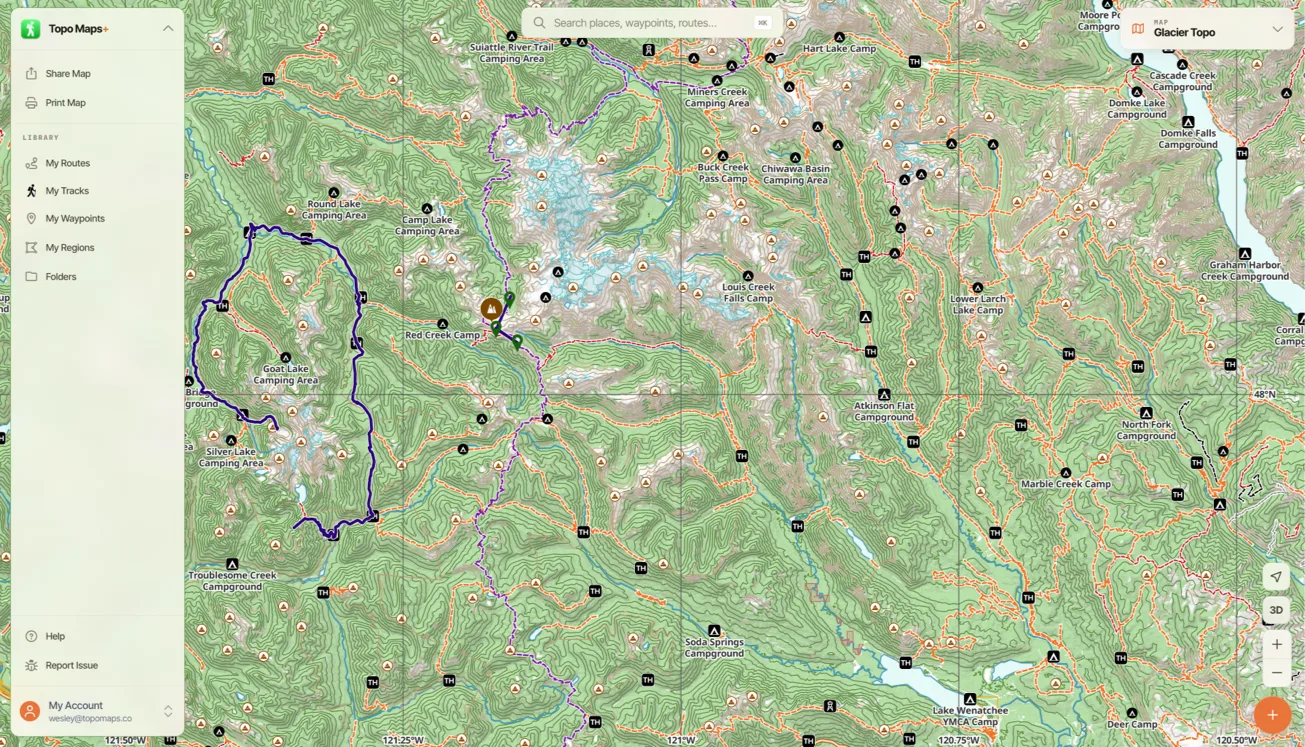The height and width of the screenshot is (747, 1305).
Task: Click Soda Springs Campground icon
Action: click(714, 631)
